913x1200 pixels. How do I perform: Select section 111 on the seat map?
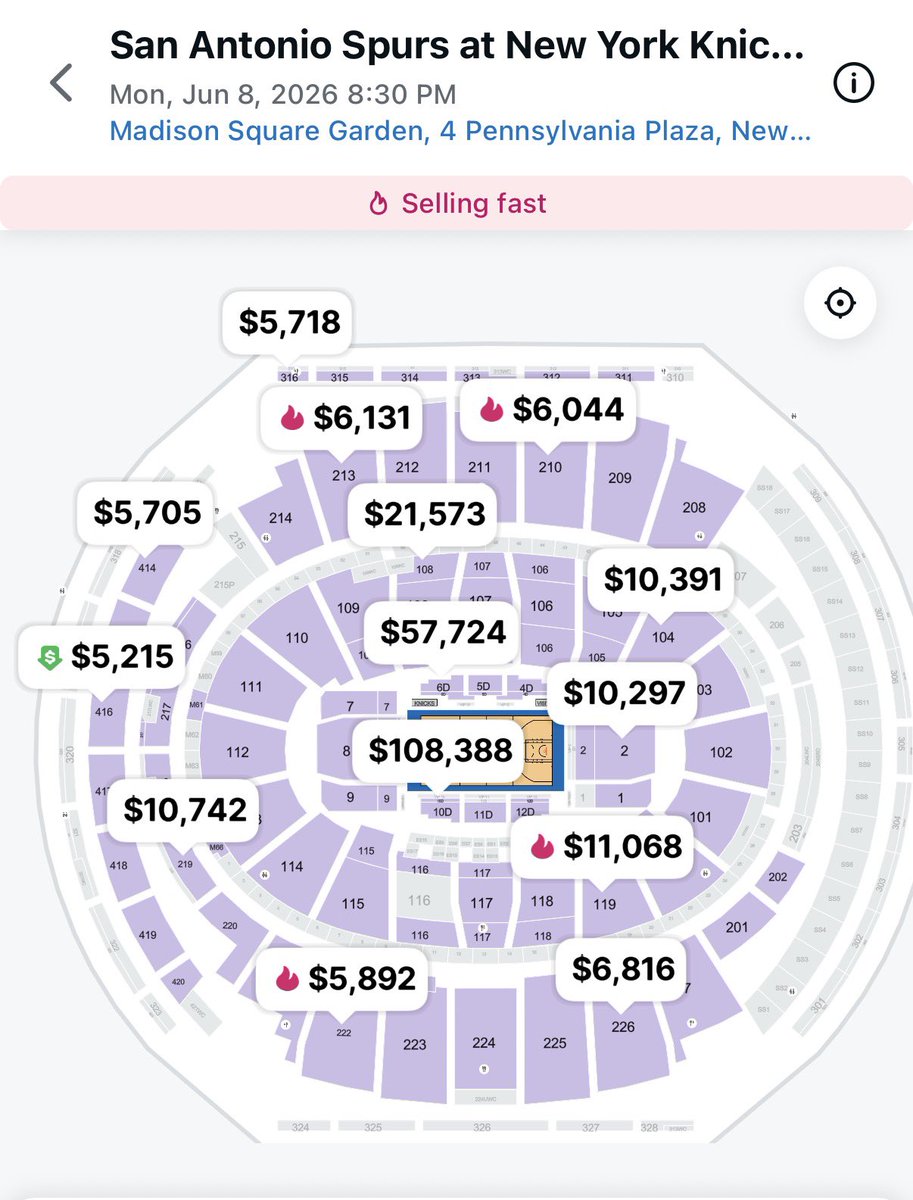pyautogui.click(x=251, y=687)
